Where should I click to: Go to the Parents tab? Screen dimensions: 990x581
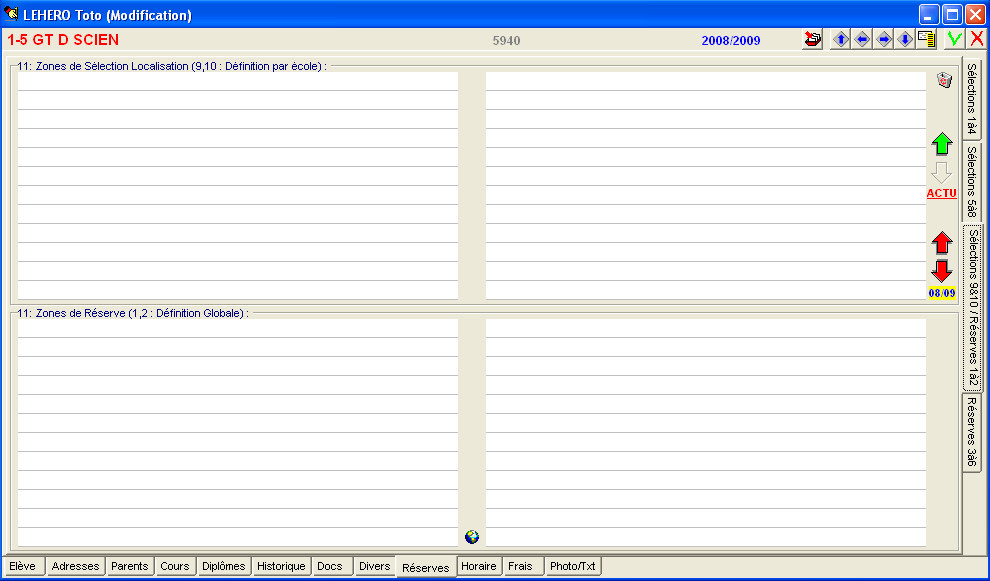point(129,566)
